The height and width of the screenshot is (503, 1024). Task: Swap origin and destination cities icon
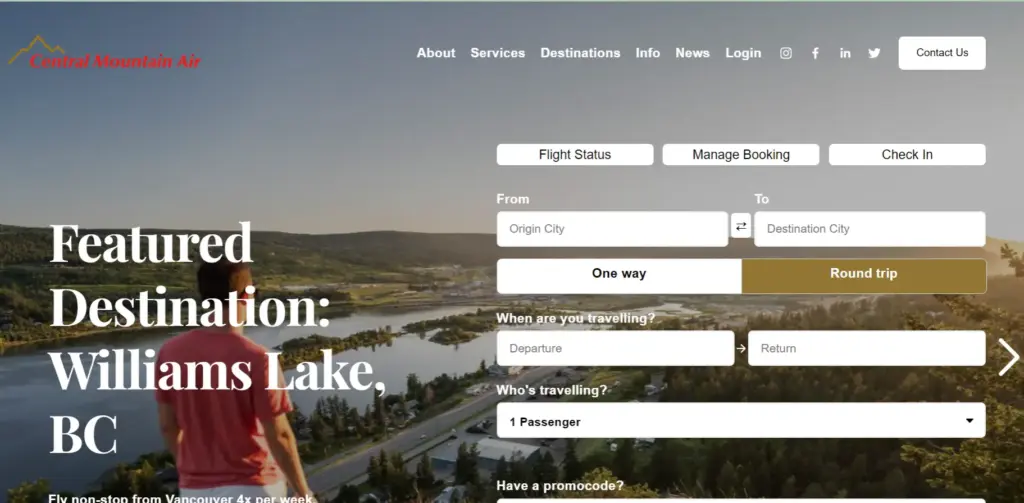point(741,226)
